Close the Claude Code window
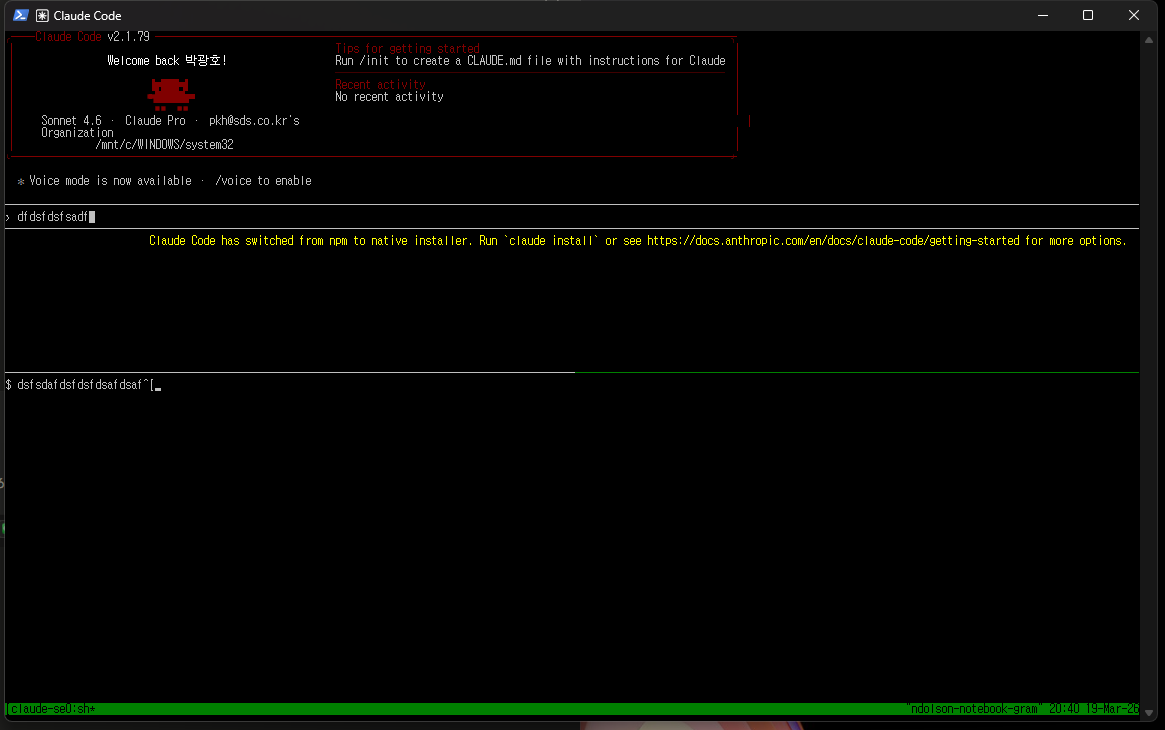This screenshot has height=730, width=1165. [x=1134, y=15]
